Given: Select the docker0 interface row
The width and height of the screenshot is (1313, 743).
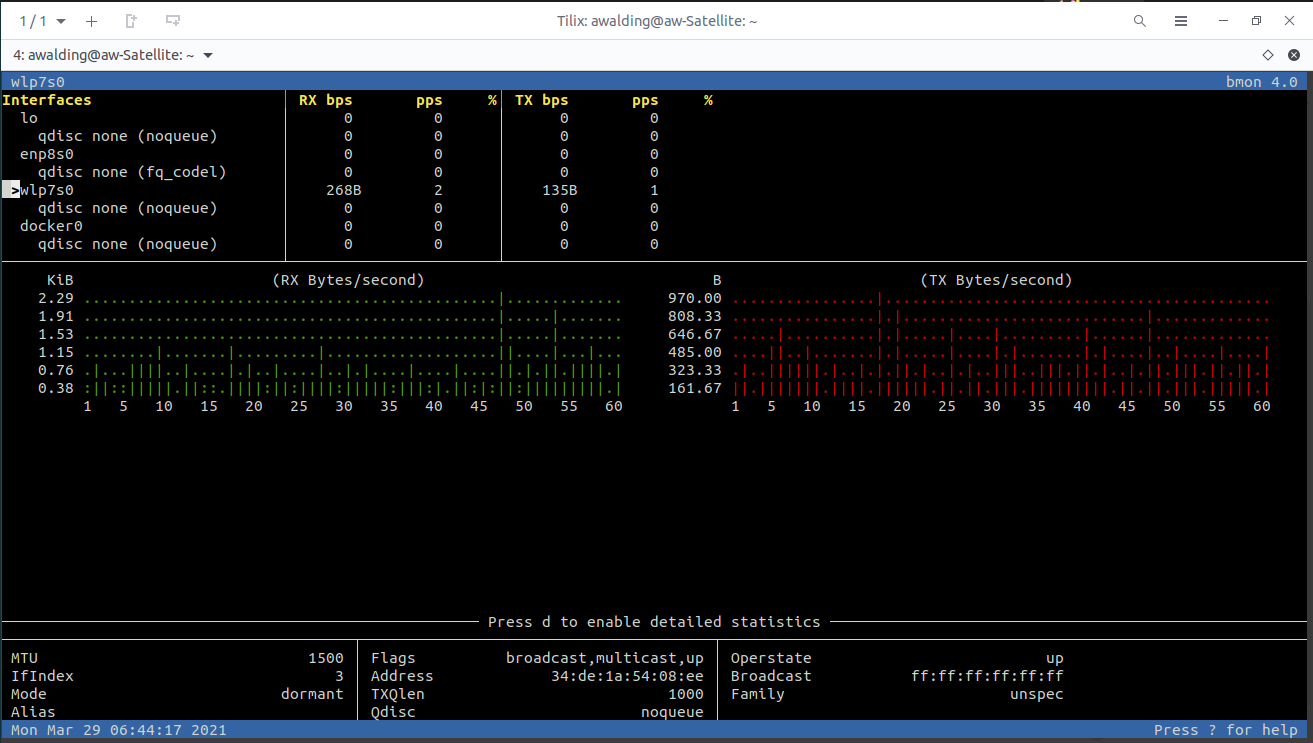Looking at the screenshot, I should 51,226.
